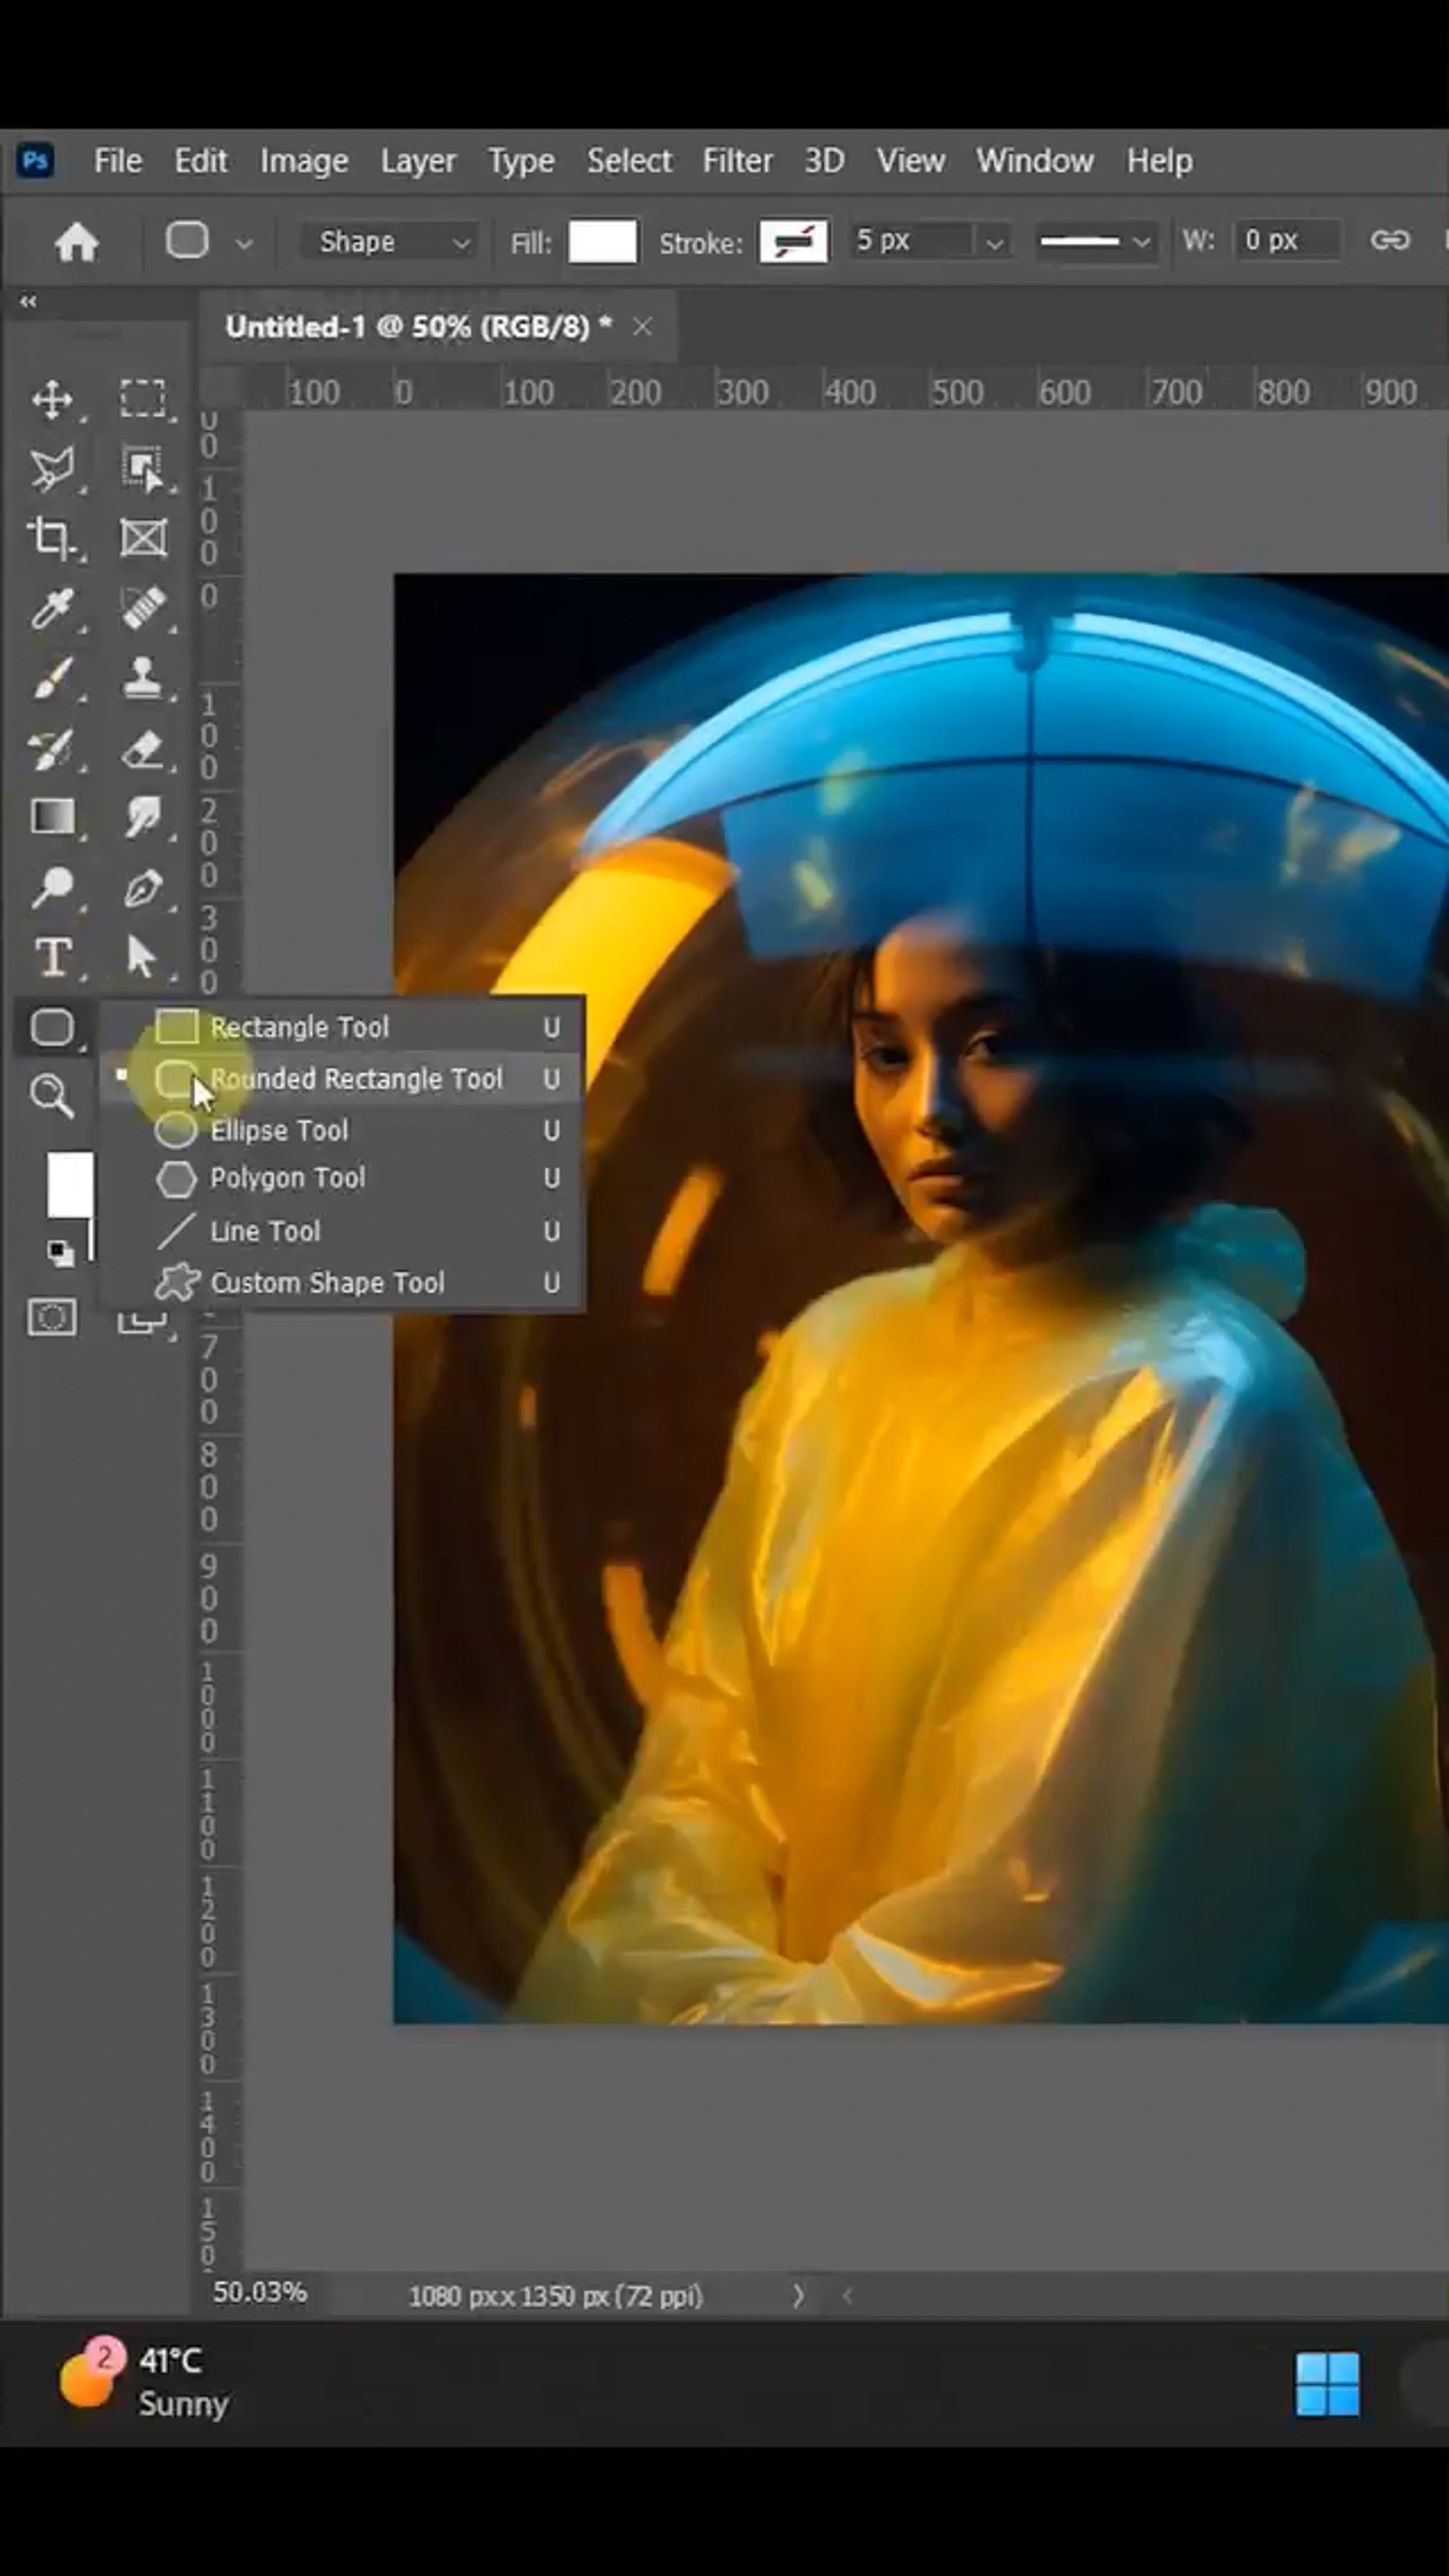The image size is (1449, 2576).
Task: Select the Path Selection tool
Action: 141,957
